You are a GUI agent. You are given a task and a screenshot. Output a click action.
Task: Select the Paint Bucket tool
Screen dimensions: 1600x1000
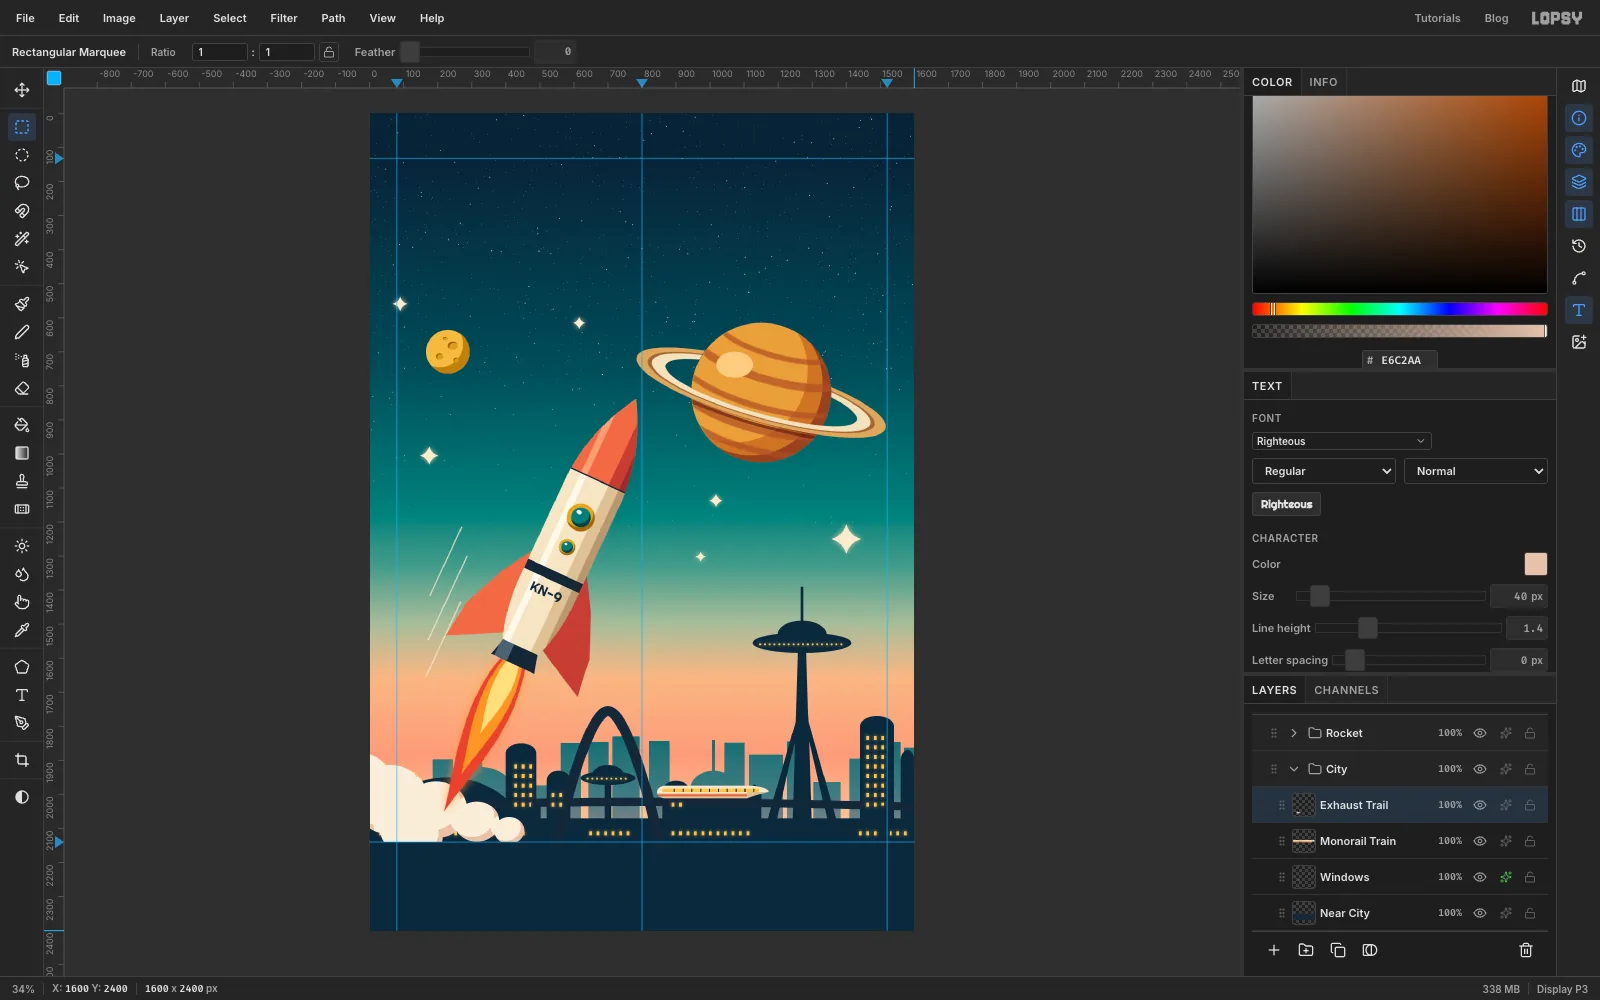(x=22, y=425)
